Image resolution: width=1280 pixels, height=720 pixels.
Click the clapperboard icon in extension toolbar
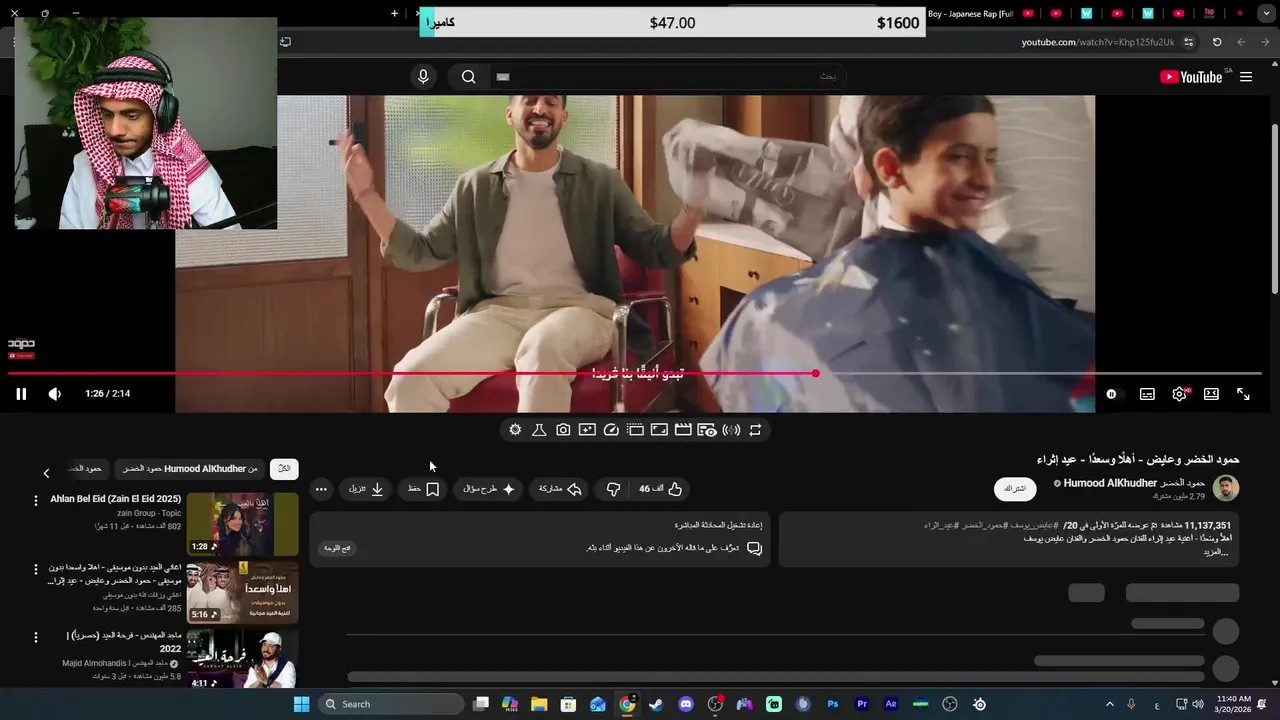[683, 430]
